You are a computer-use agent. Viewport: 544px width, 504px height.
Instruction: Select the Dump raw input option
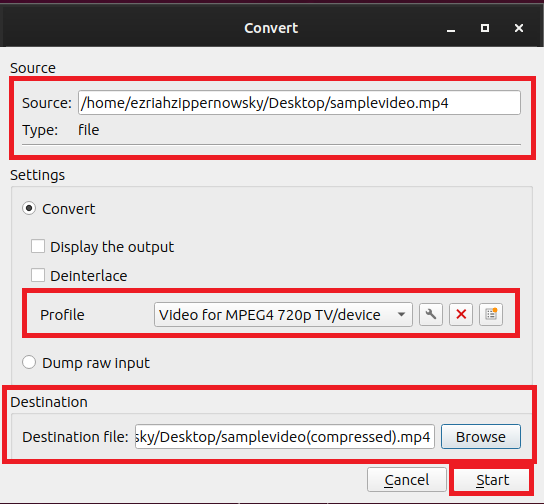pyautogui.click(x=29, y=362)
